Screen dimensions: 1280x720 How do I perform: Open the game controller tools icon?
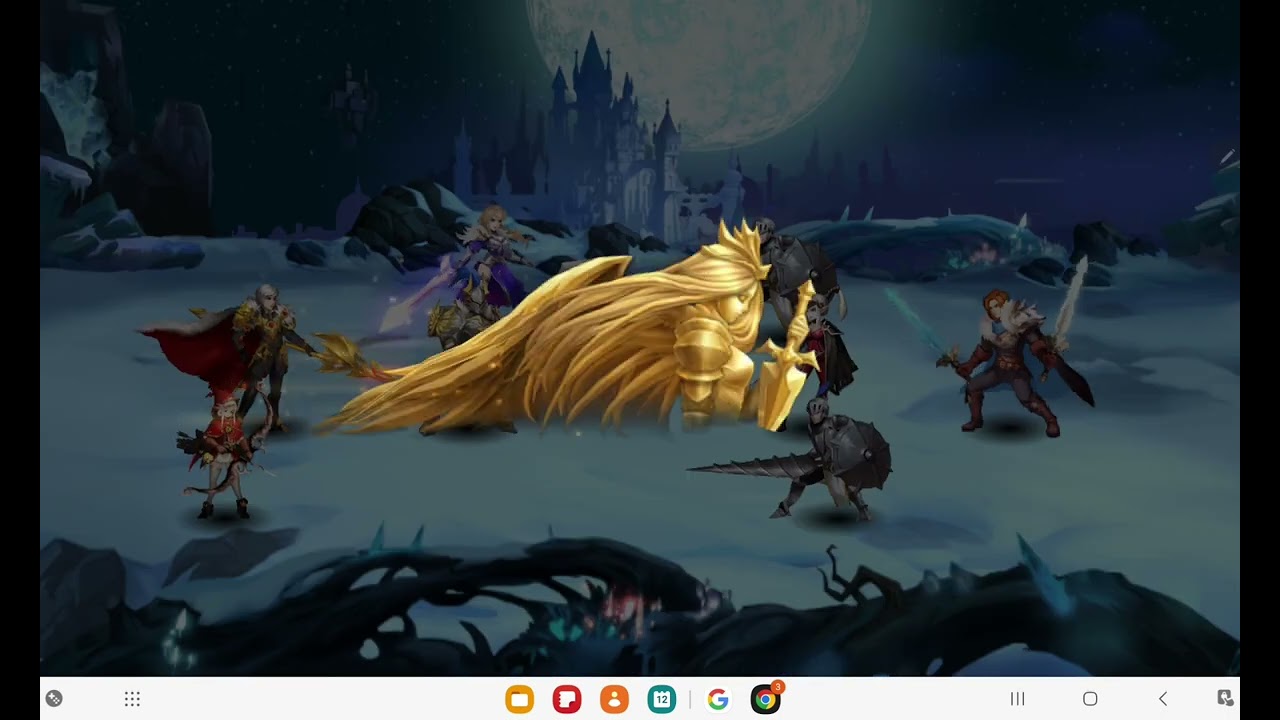54,699
